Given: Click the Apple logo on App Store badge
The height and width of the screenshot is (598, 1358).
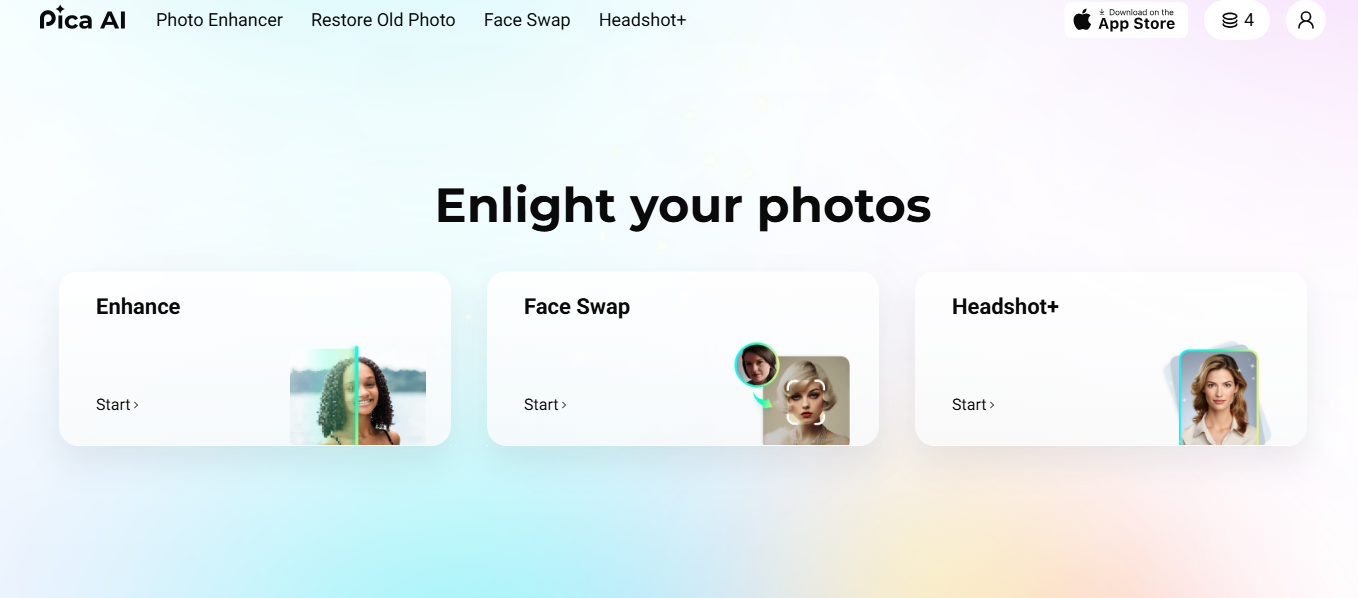Looking at the screenshot, I should [1082, 20].
